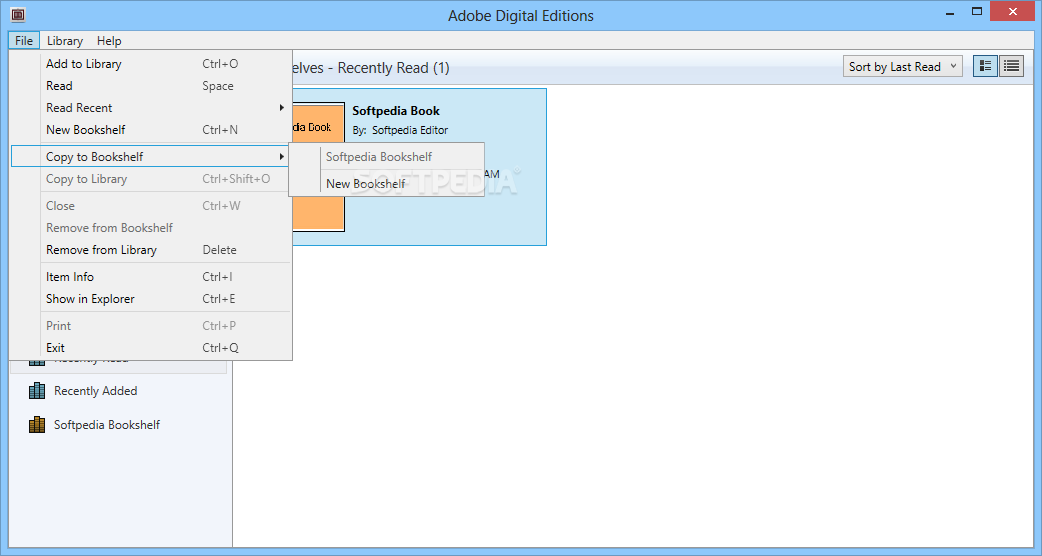The image size is (1042, 556).
Task: Open the File menu
Action: [24, 41]
